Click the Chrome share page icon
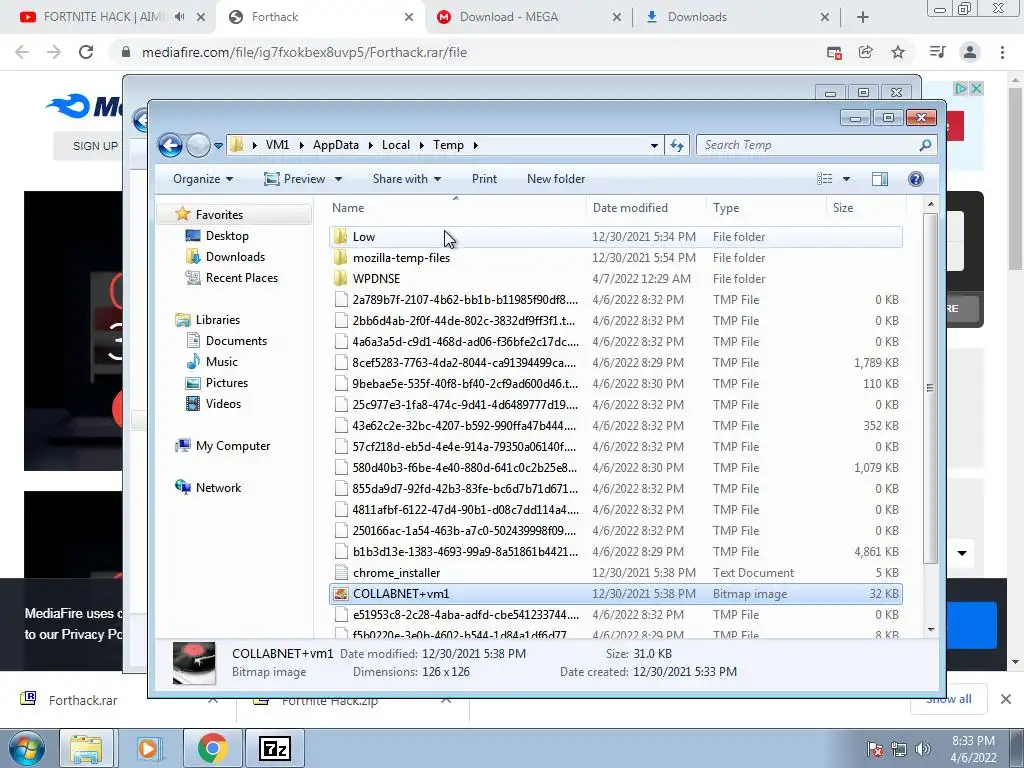The width and height of the screenshot is (1024, 768). point(865,52)
